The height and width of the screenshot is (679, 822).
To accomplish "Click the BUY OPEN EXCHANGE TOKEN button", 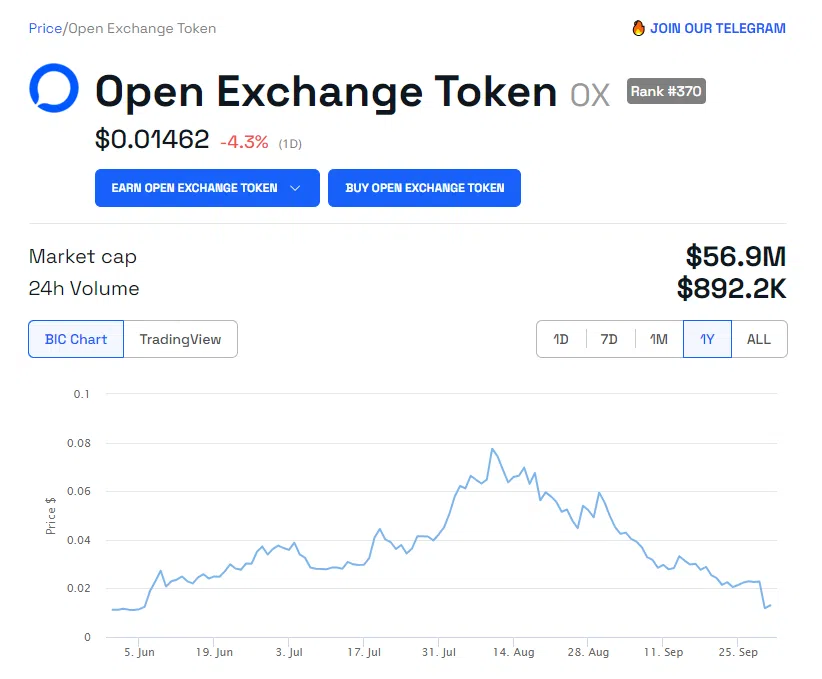I will 424,188.
